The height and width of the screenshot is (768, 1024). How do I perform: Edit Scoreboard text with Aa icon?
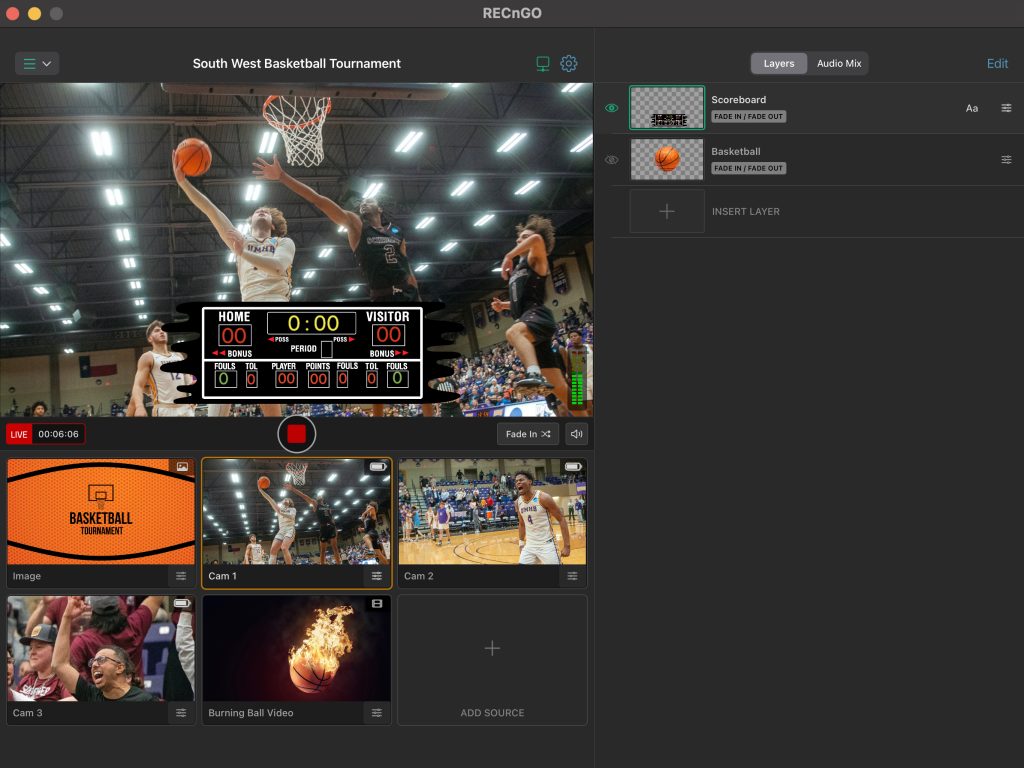[971, 108]
